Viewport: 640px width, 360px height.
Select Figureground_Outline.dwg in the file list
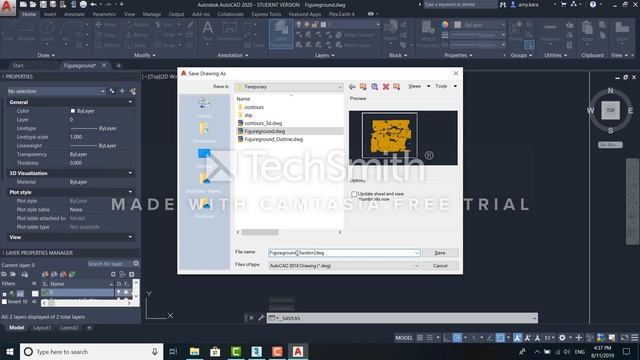point(273,139)
